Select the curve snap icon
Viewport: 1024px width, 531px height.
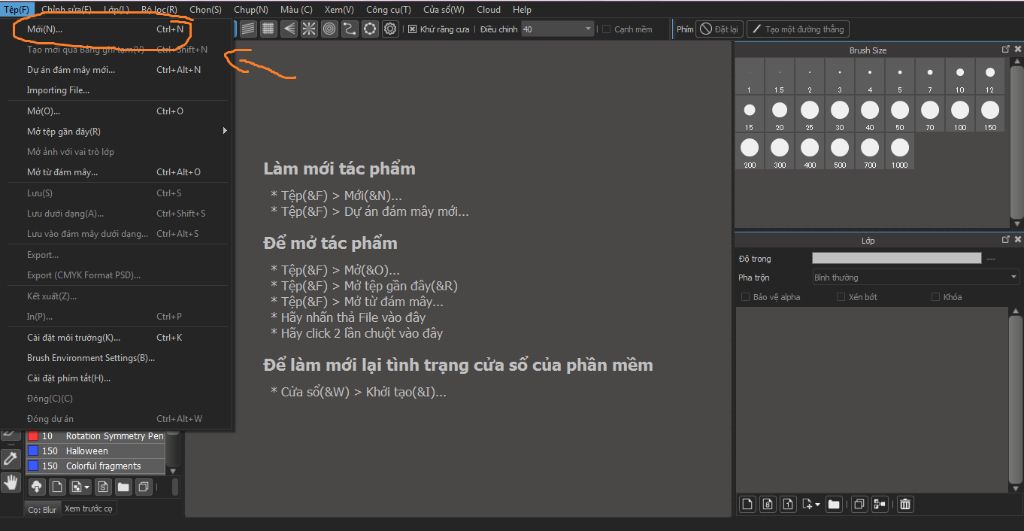(x=349, y=29)
